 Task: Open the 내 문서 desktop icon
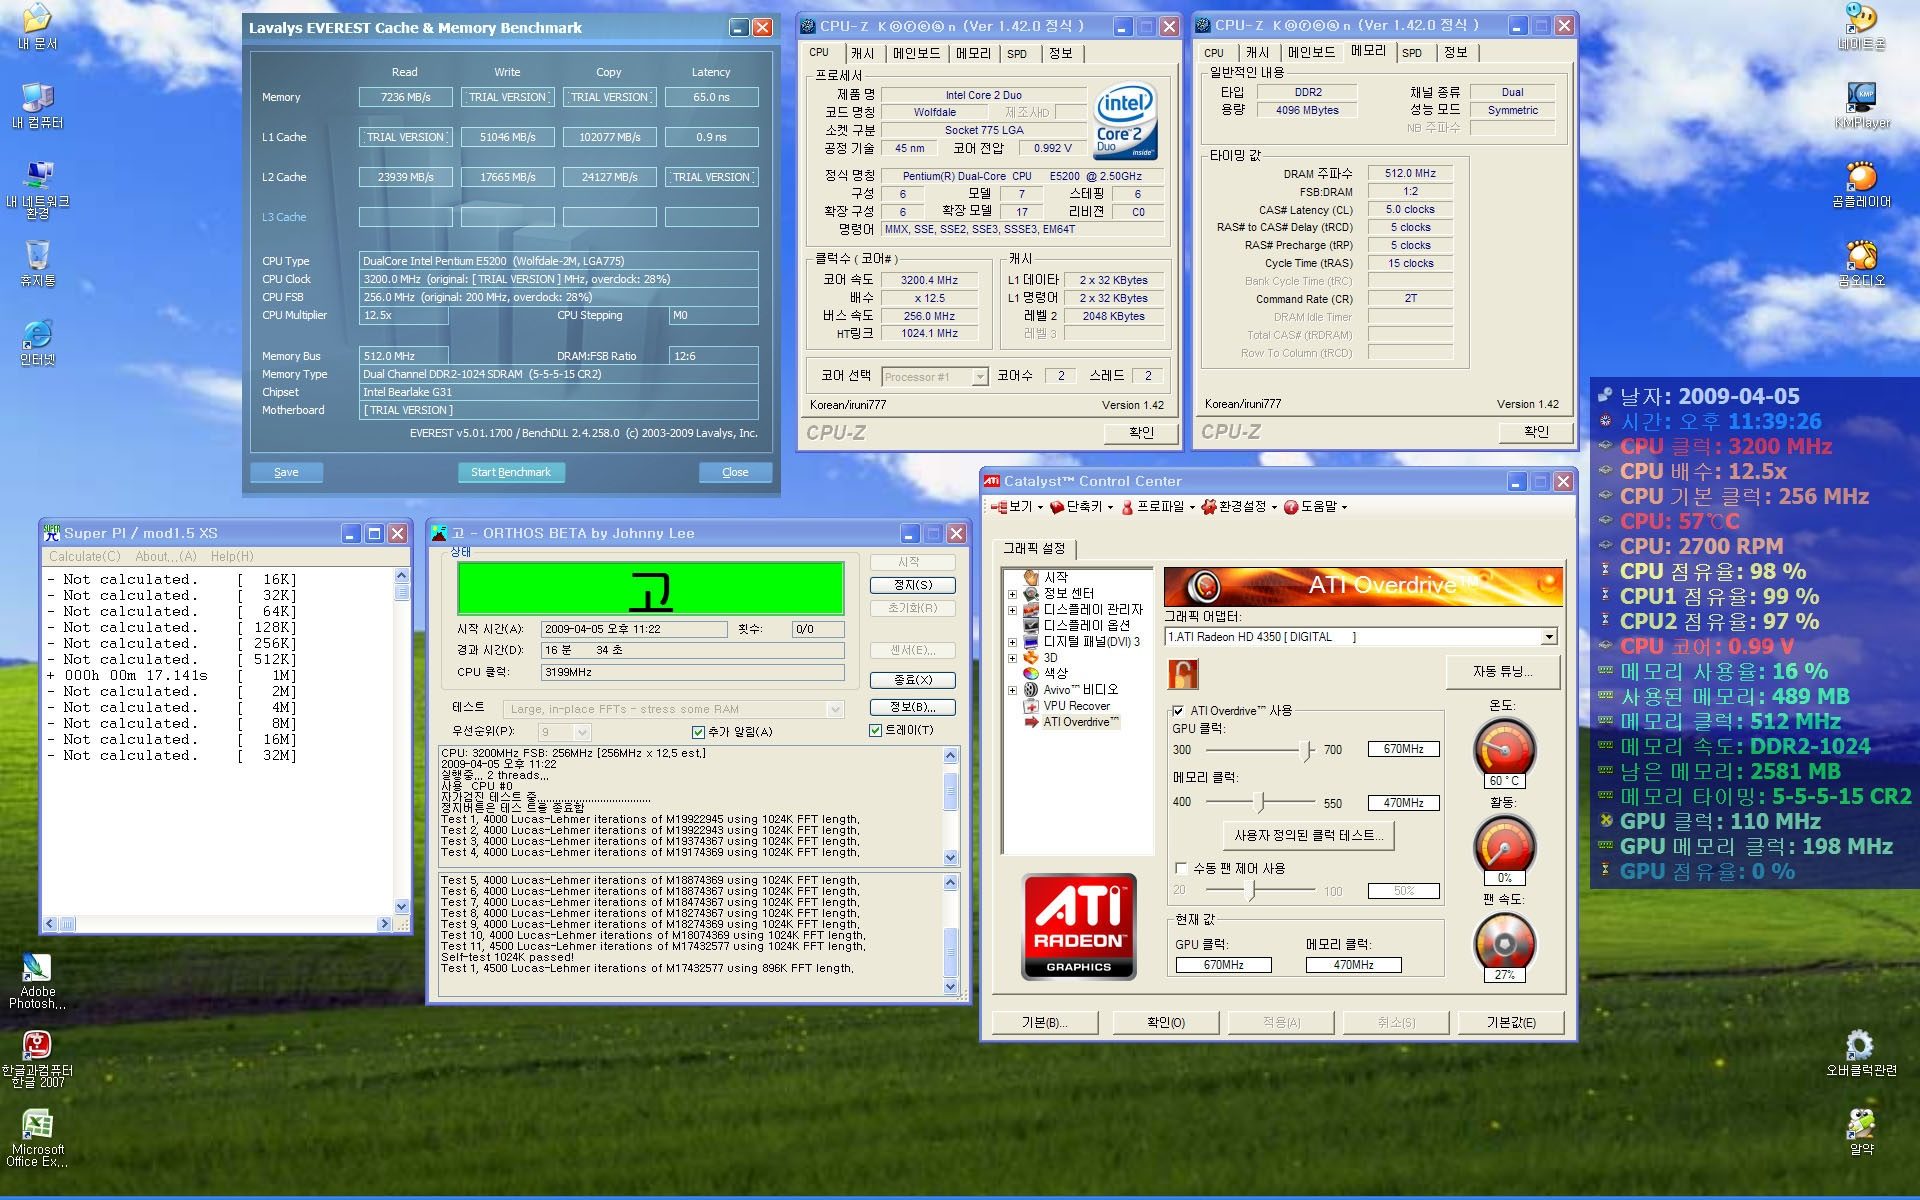tap(37, 27)
